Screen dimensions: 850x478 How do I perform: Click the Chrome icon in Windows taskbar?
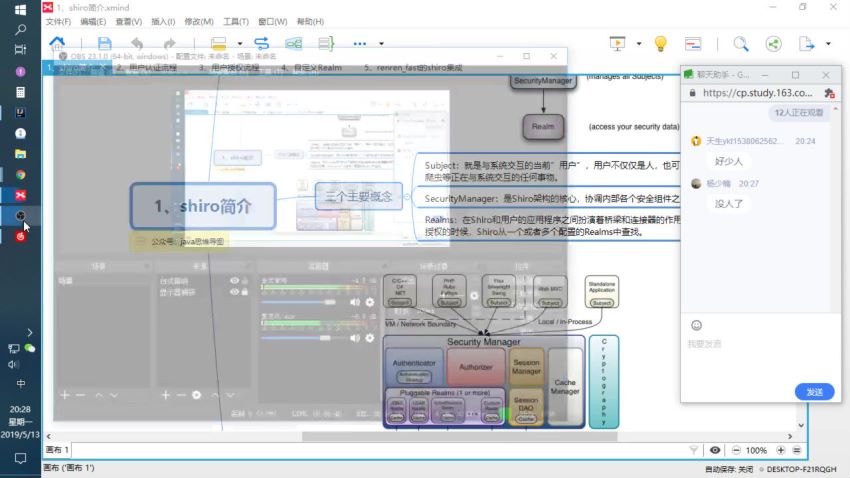click(21, 175)
